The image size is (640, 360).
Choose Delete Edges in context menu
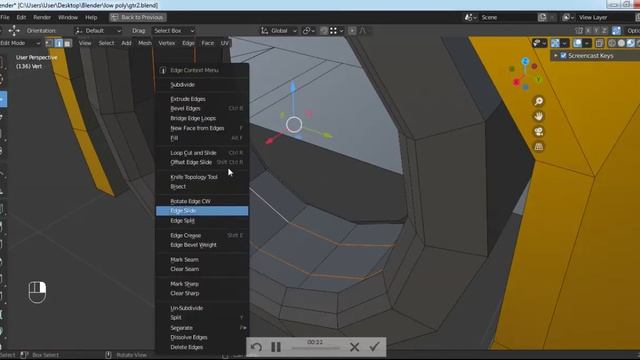coord(202,347)
